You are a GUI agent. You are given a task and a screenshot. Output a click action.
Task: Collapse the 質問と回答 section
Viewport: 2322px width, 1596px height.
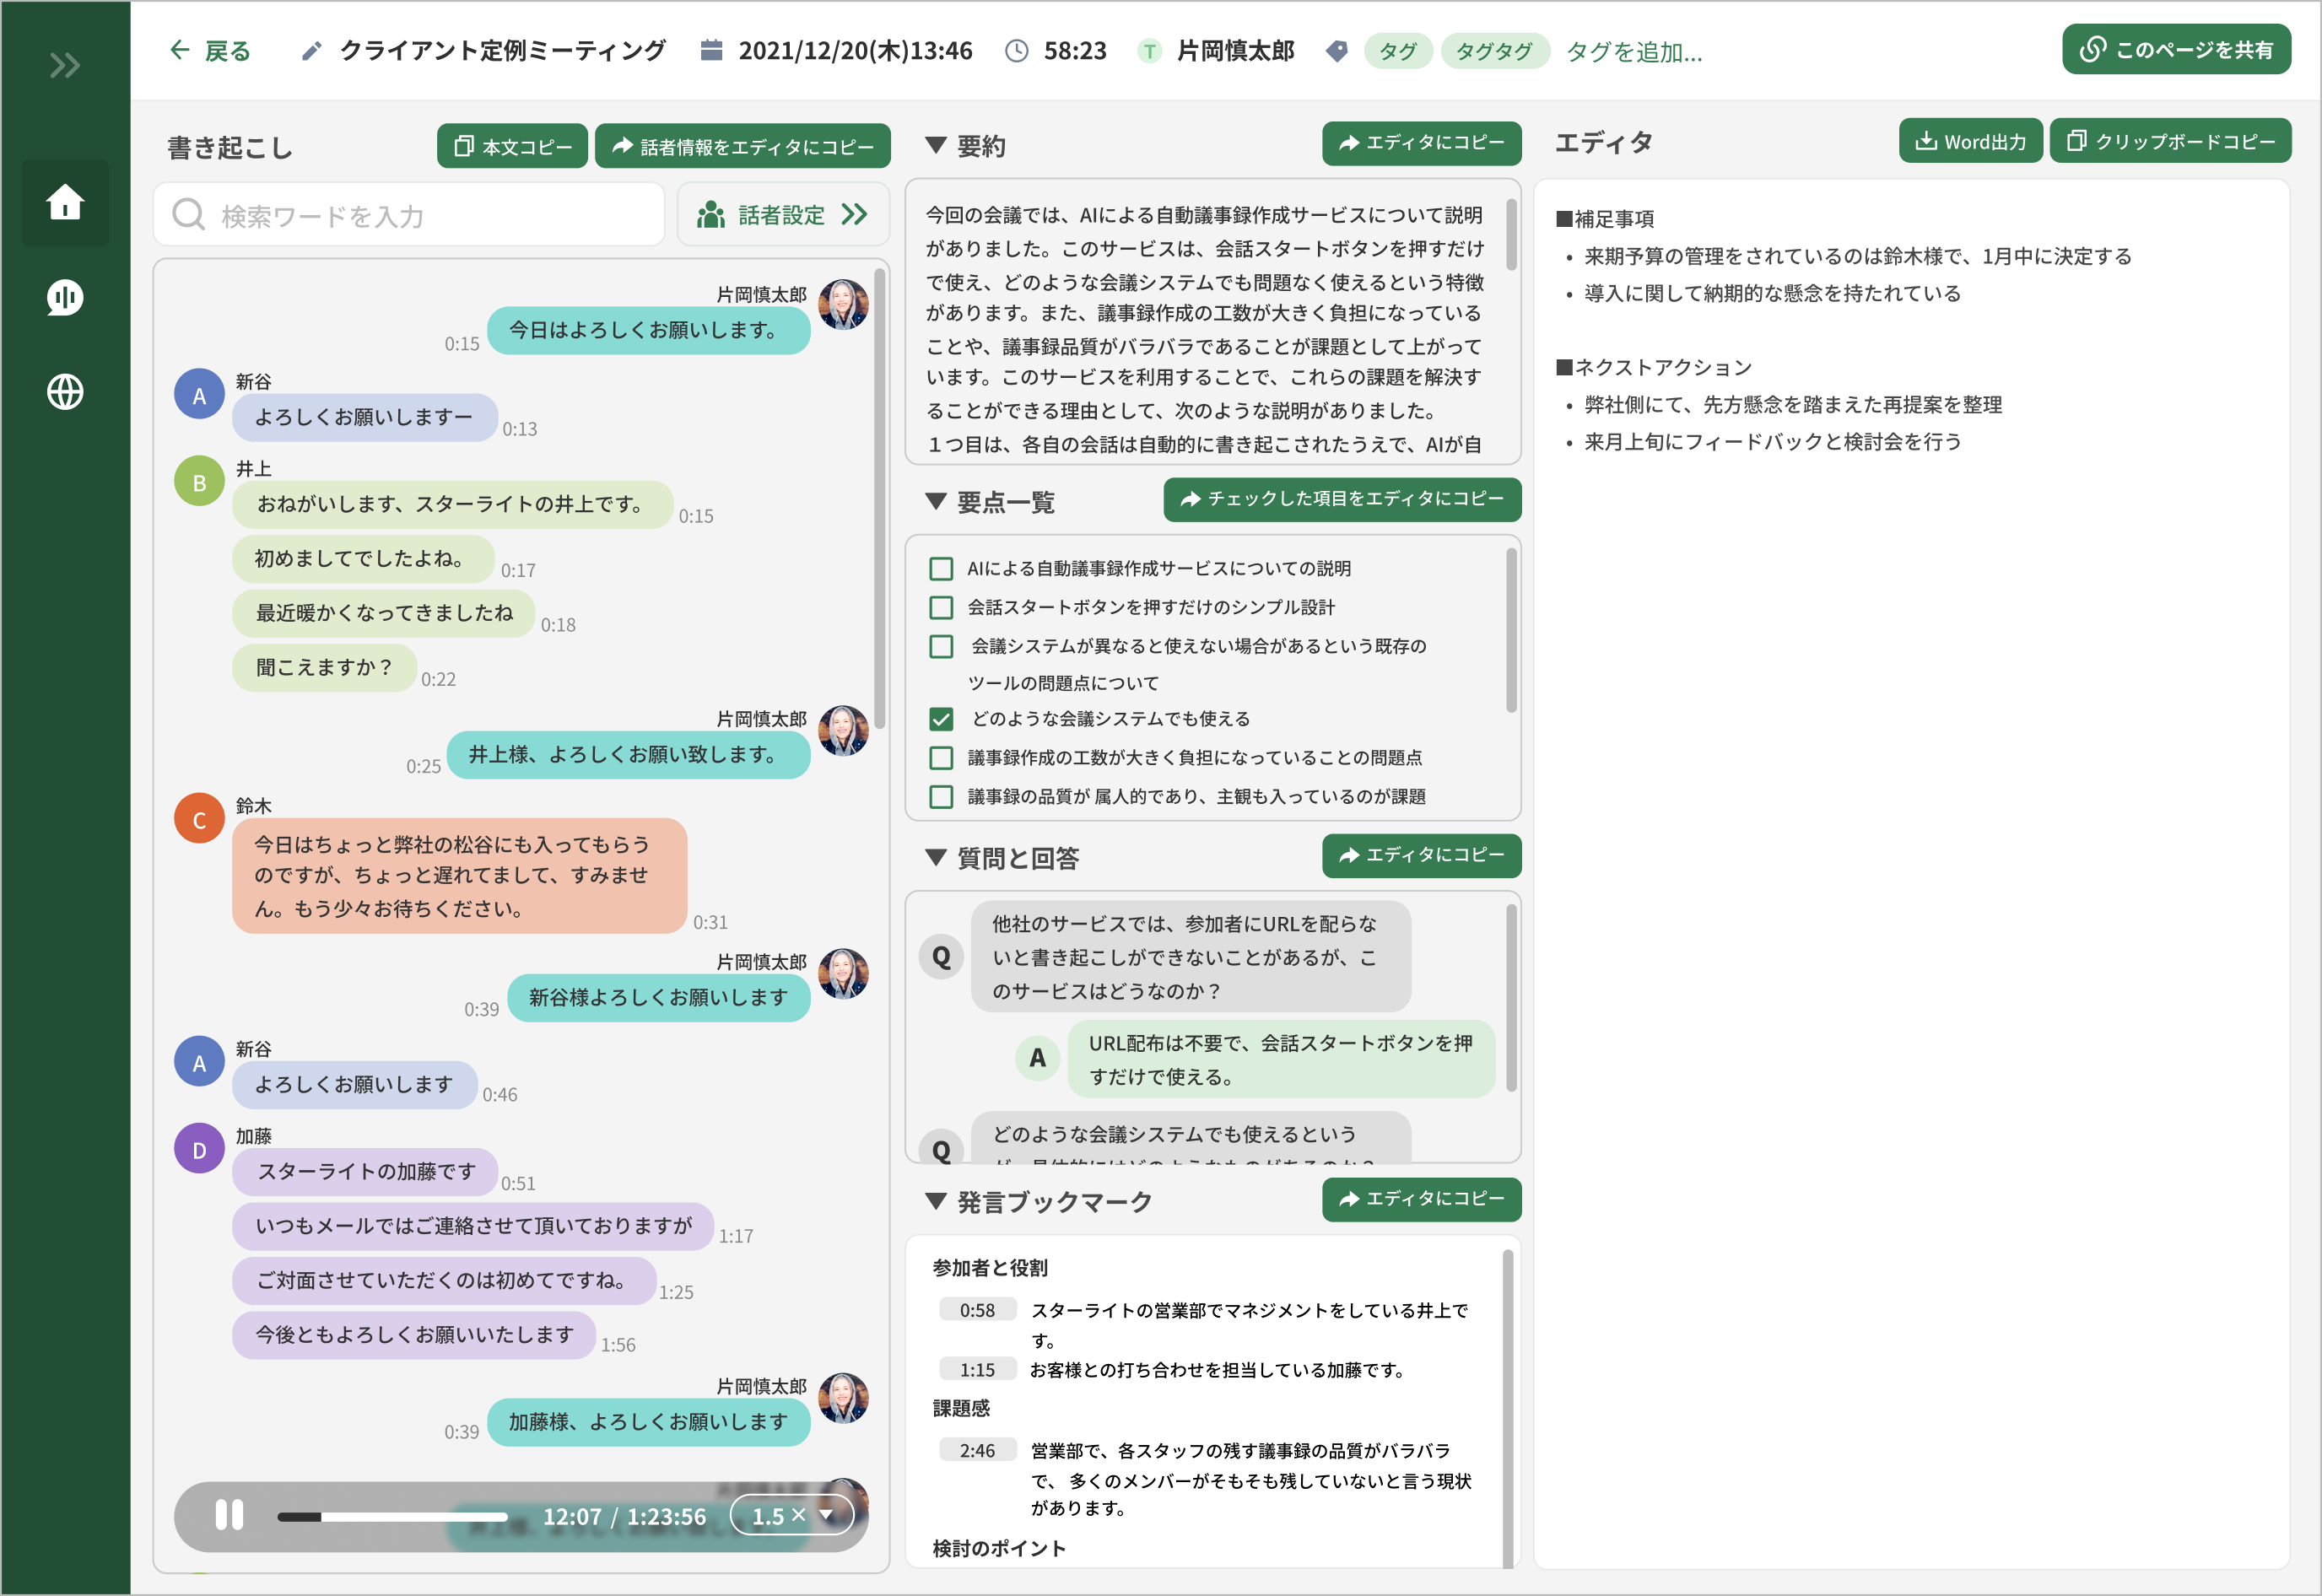pyautogui.click(x=936, y=857)
